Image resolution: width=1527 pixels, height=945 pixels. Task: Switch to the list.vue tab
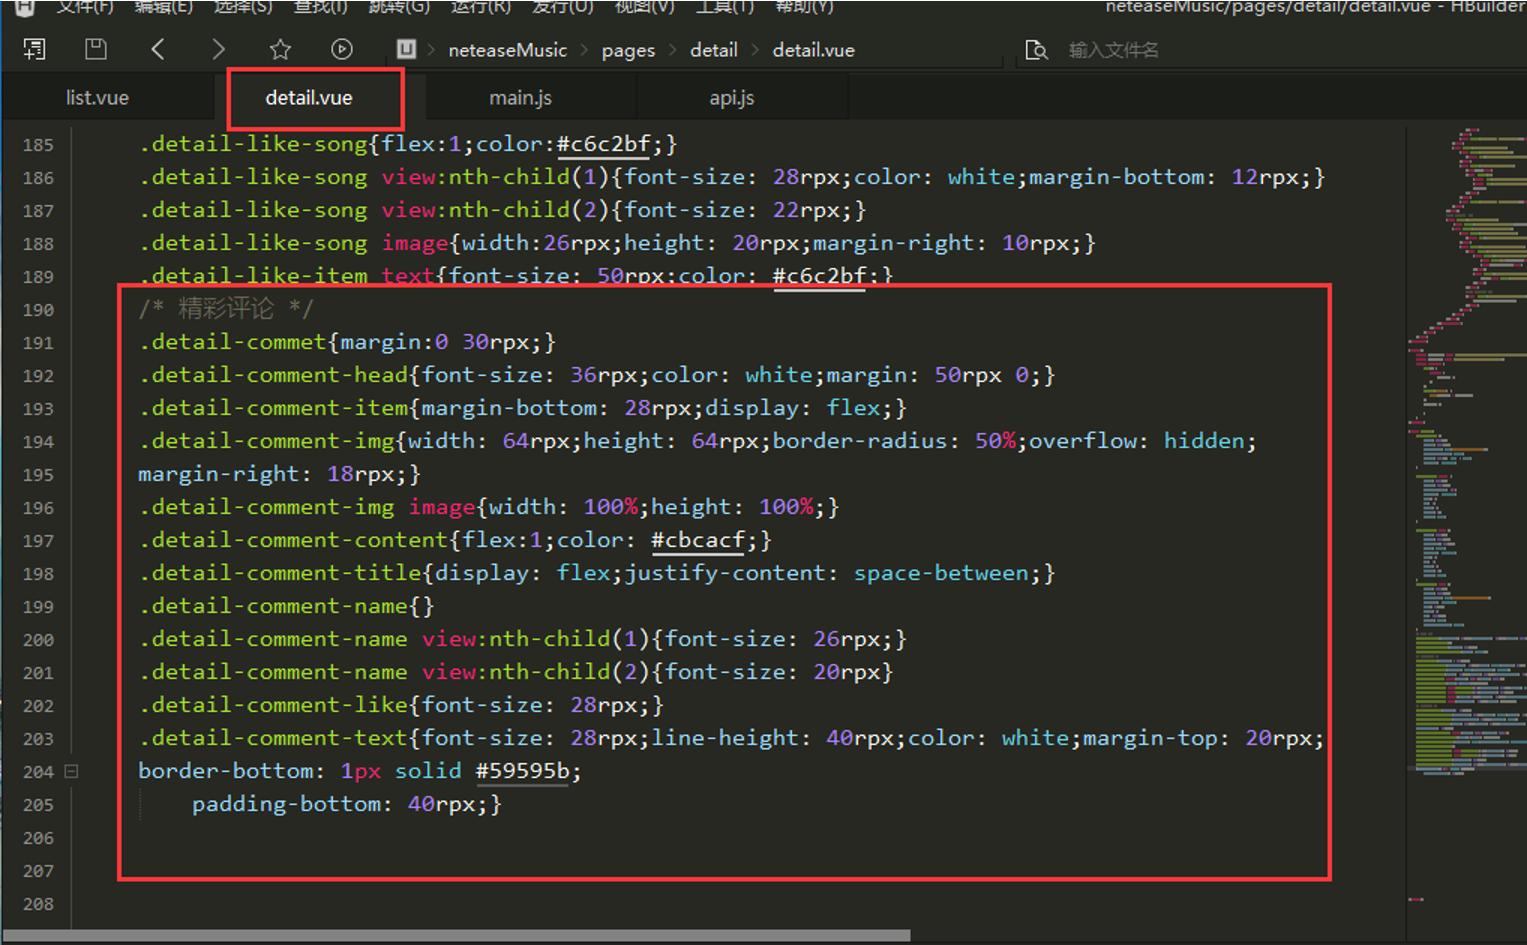click(97, 98)
